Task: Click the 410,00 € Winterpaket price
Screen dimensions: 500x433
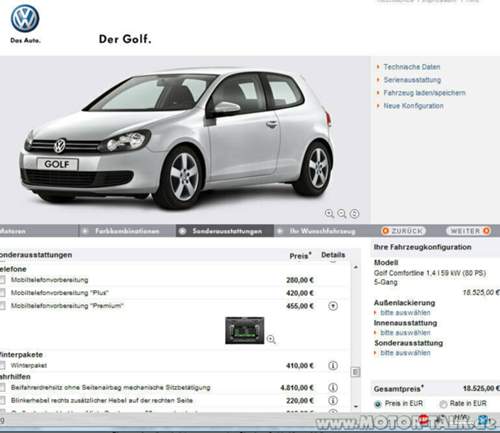Action: (300, 366)
